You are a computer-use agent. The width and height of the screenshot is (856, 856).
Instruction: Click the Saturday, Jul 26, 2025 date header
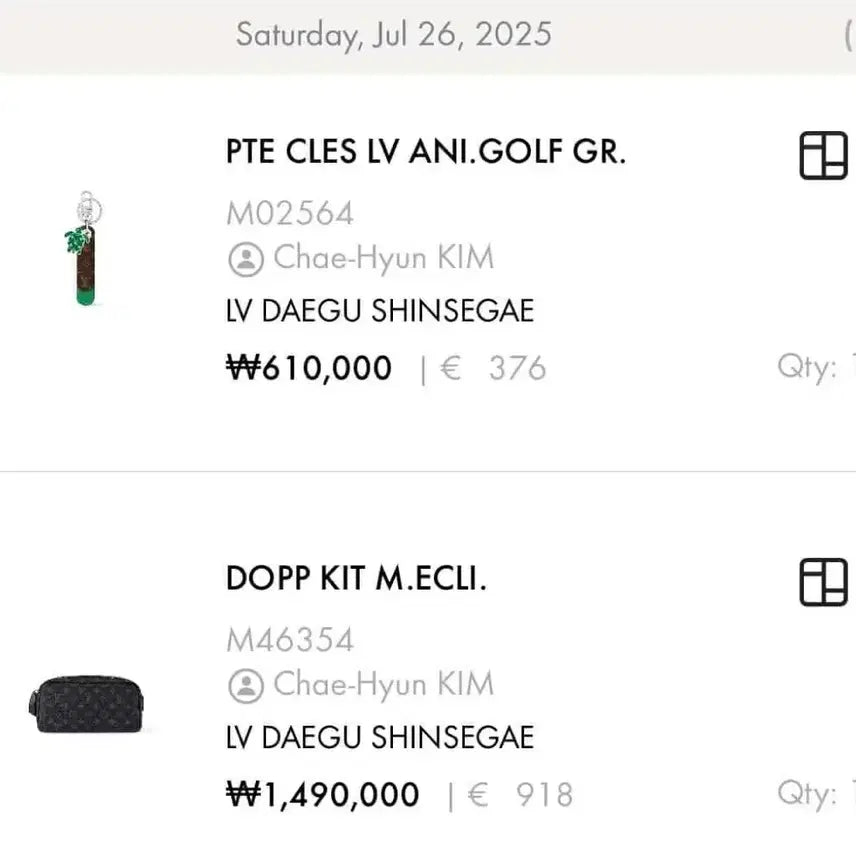393,35
